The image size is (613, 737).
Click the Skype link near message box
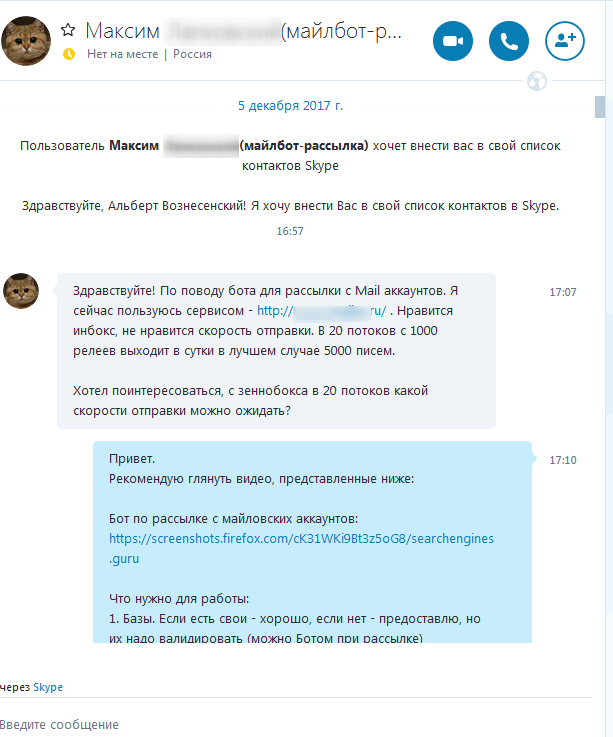click(x=48, y=687)
